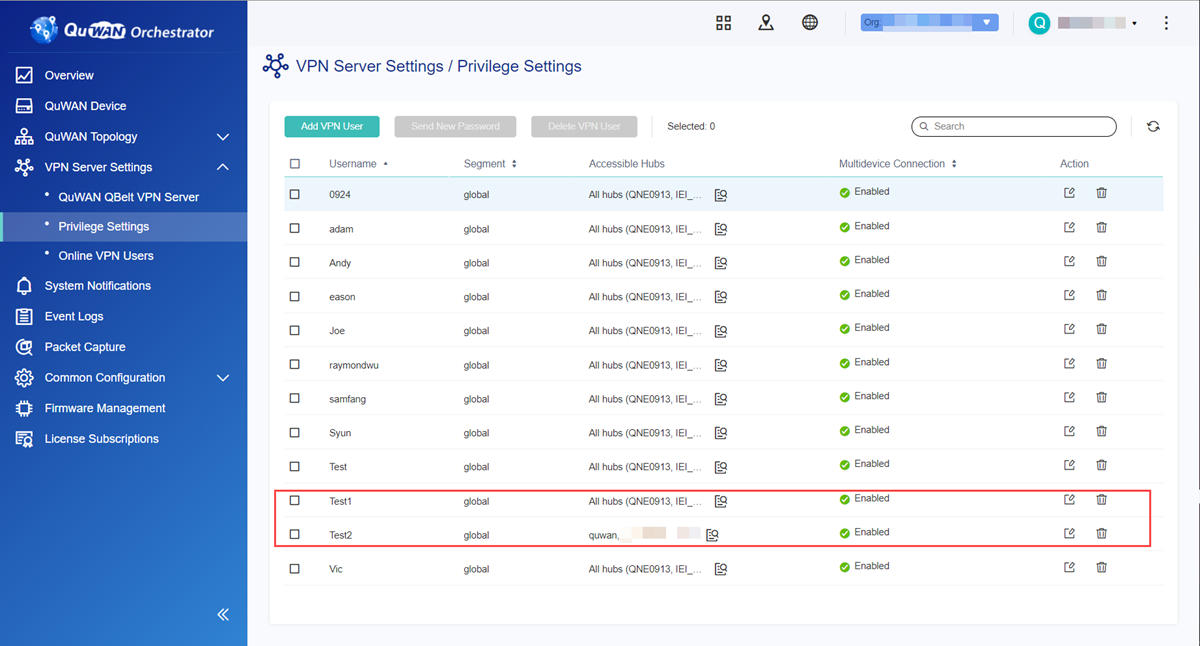Click the Send New Password button
The height and width of the screenshot is (646, 1200).
pos(455,127)
